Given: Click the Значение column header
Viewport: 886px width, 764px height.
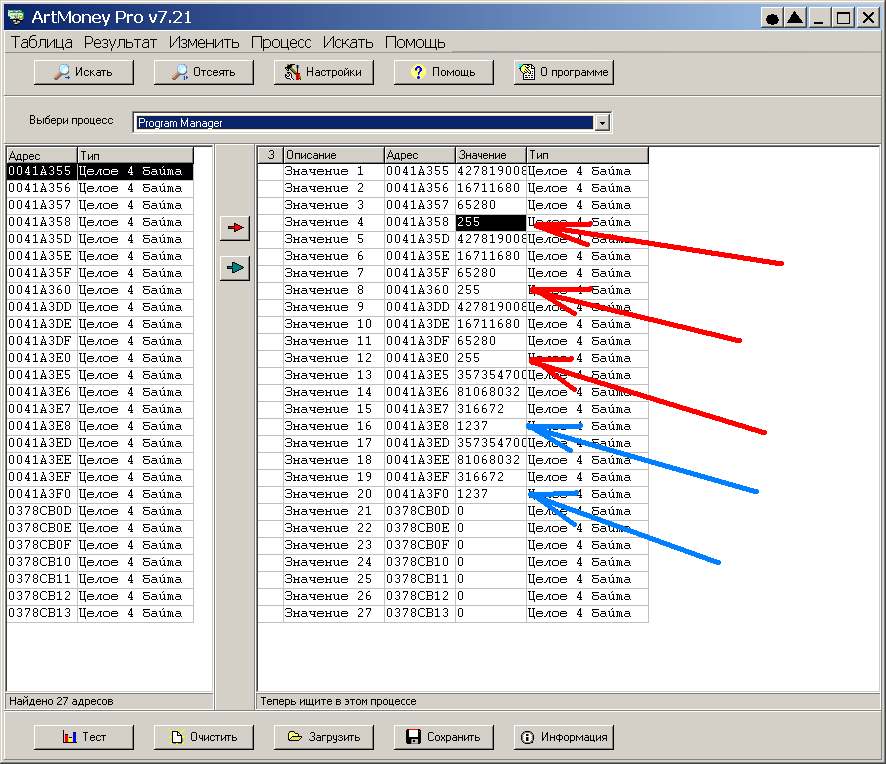Looking at the screenshot, I should pos(490,155).
